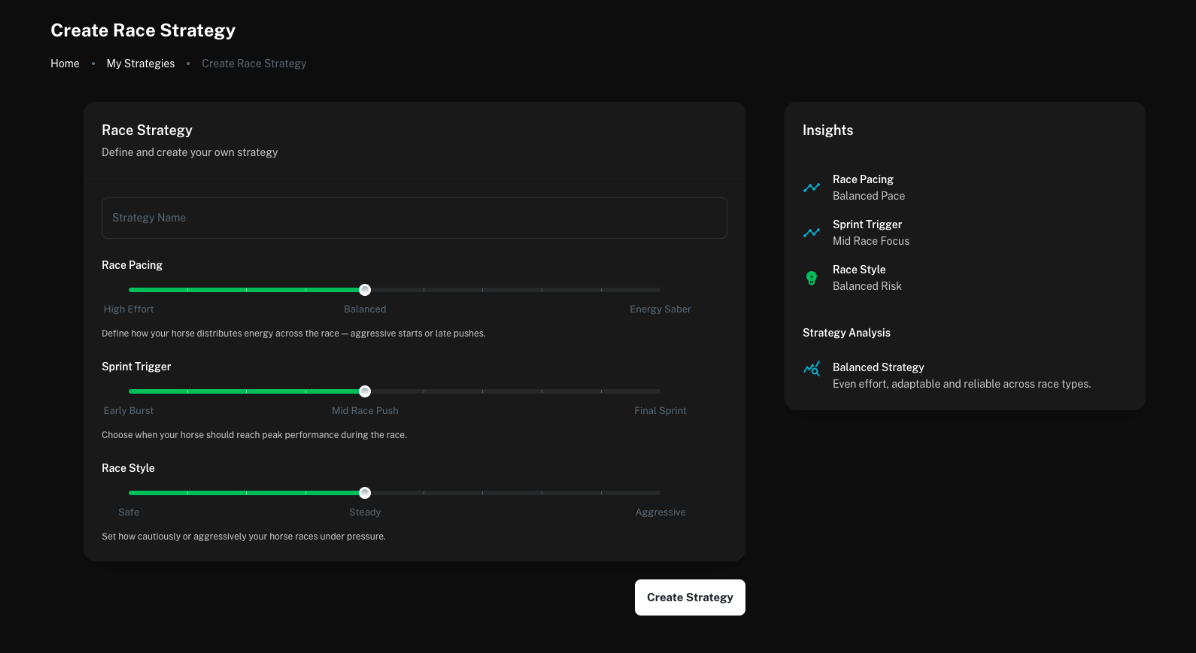Click the Sprint Trigger insight chart icon

812,233
